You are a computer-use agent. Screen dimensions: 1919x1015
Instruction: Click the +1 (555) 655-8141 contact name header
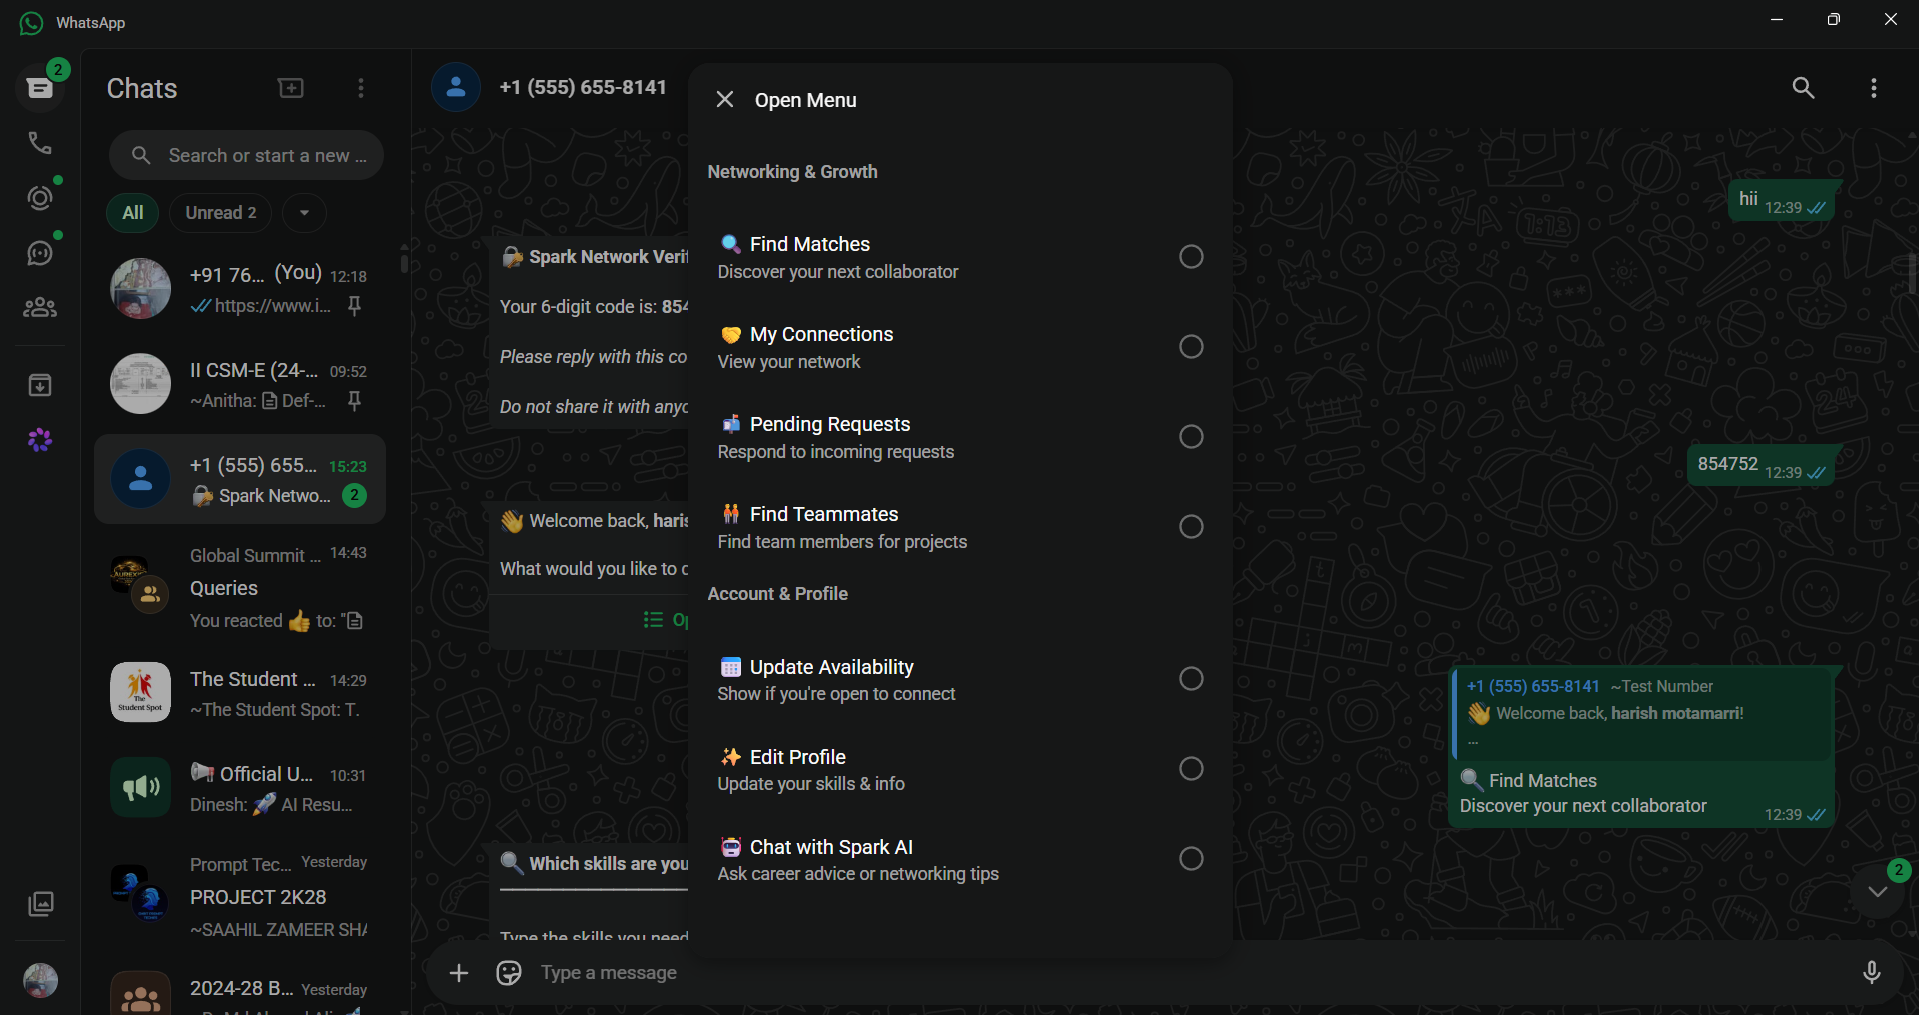[583, 87]
